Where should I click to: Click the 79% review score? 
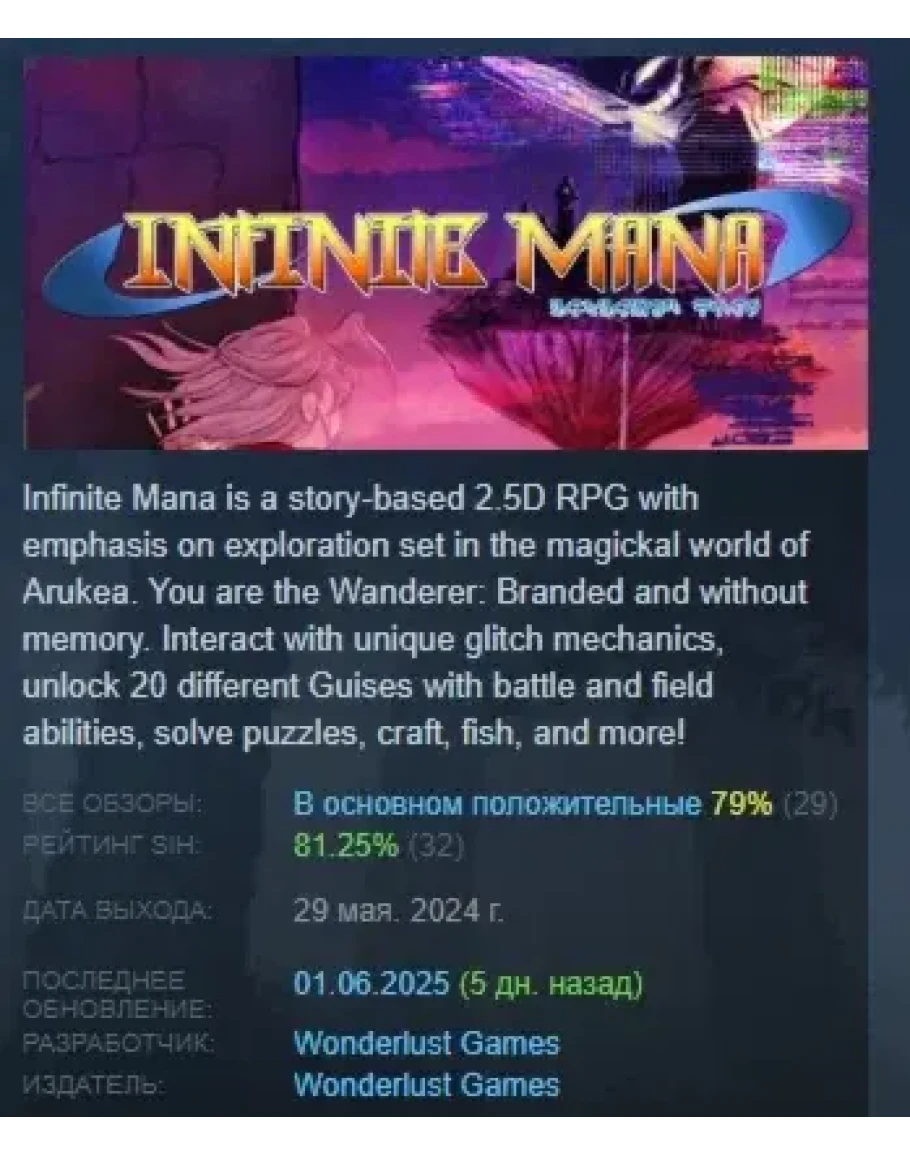[741, 804]
